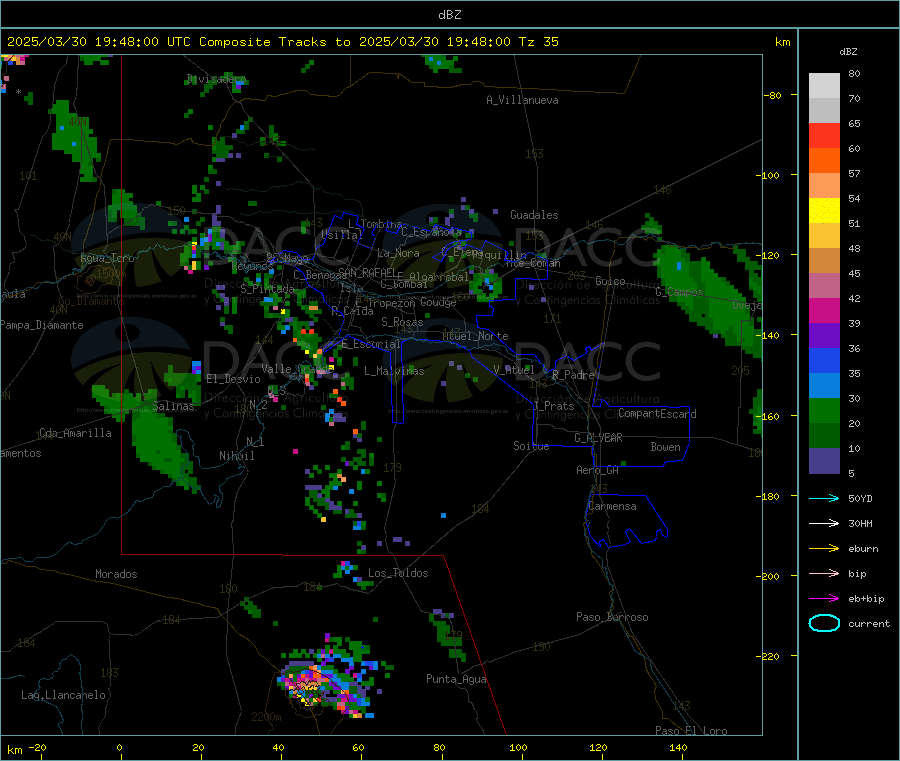
Task: Click the 'Carmensa' map label
Action: click(x=612, y=506)
